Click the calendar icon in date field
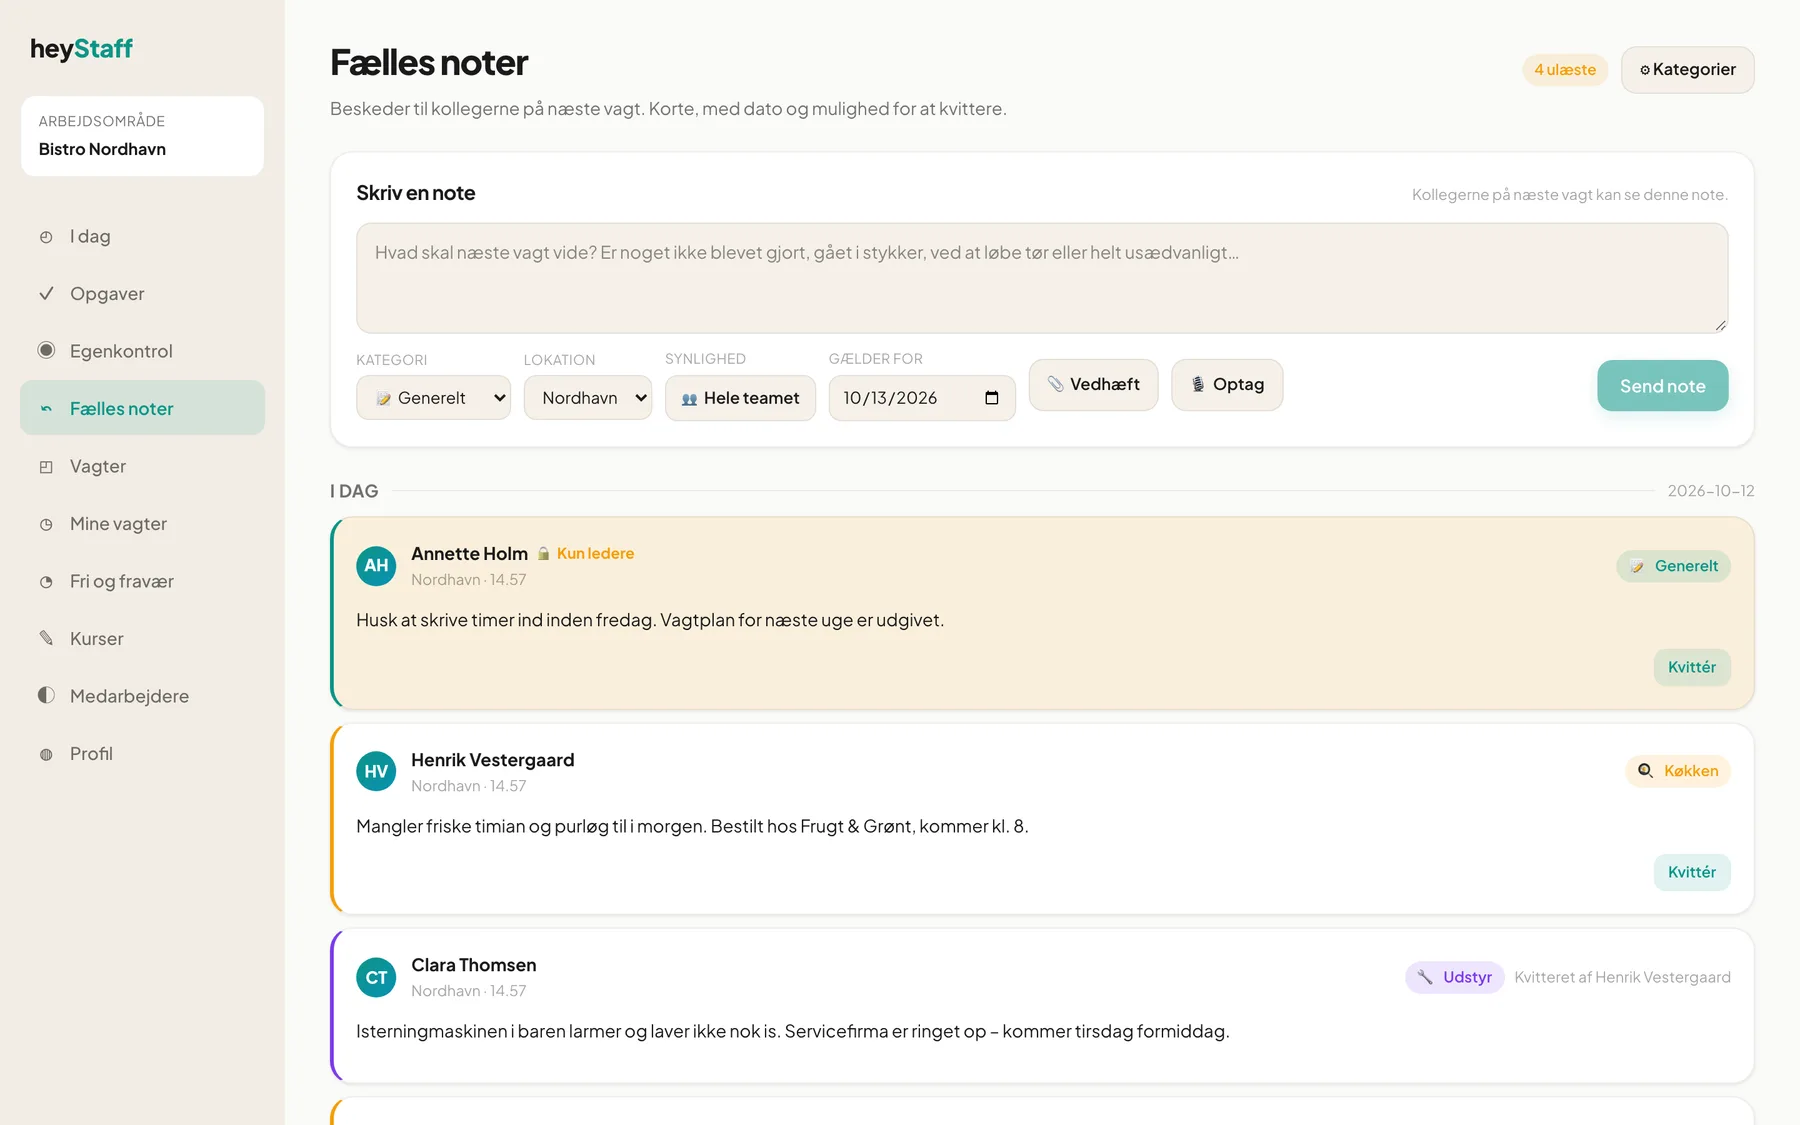 [x=992, y=398]
